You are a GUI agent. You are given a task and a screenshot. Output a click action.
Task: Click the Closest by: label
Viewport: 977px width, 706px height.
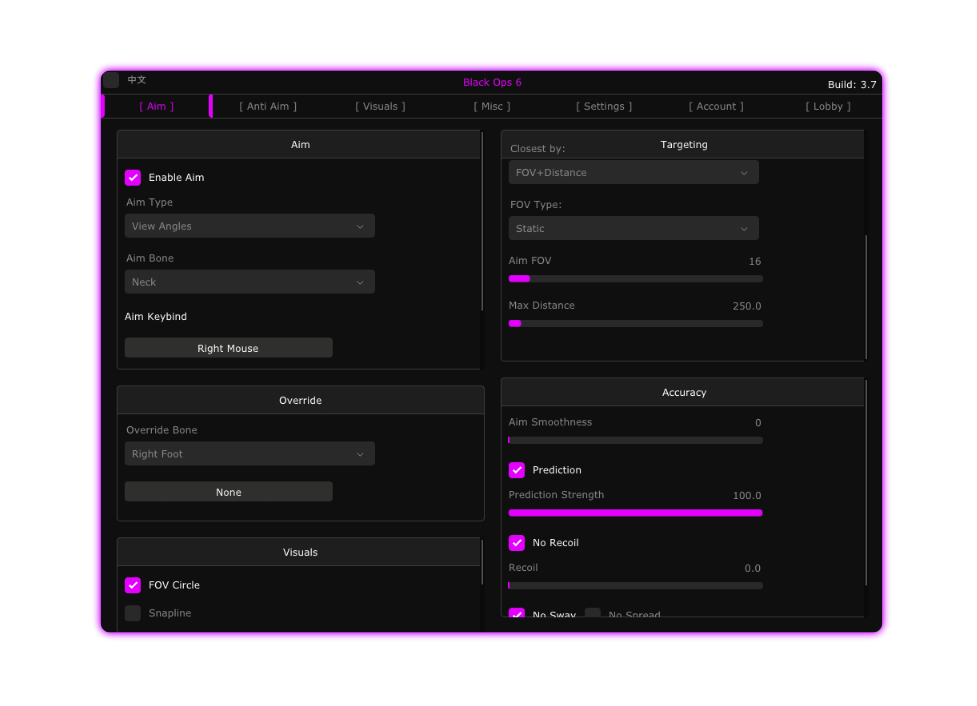pos(537,149)
